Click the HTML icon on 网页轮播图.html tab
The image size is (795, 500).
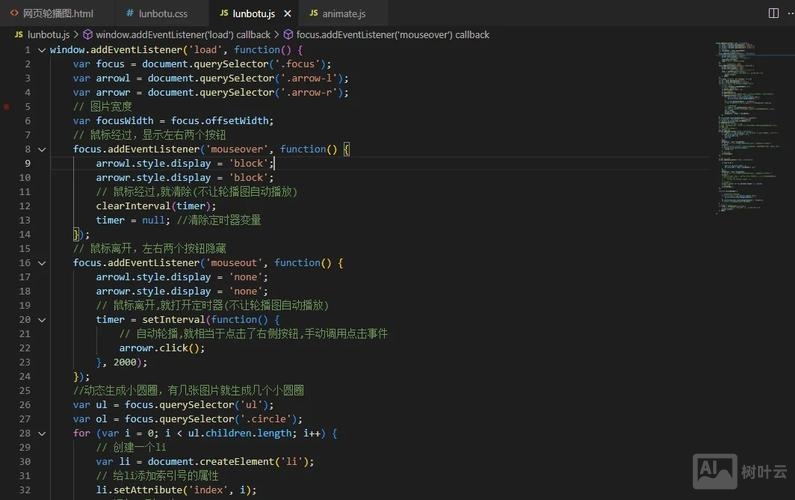(x=13, y=14)
